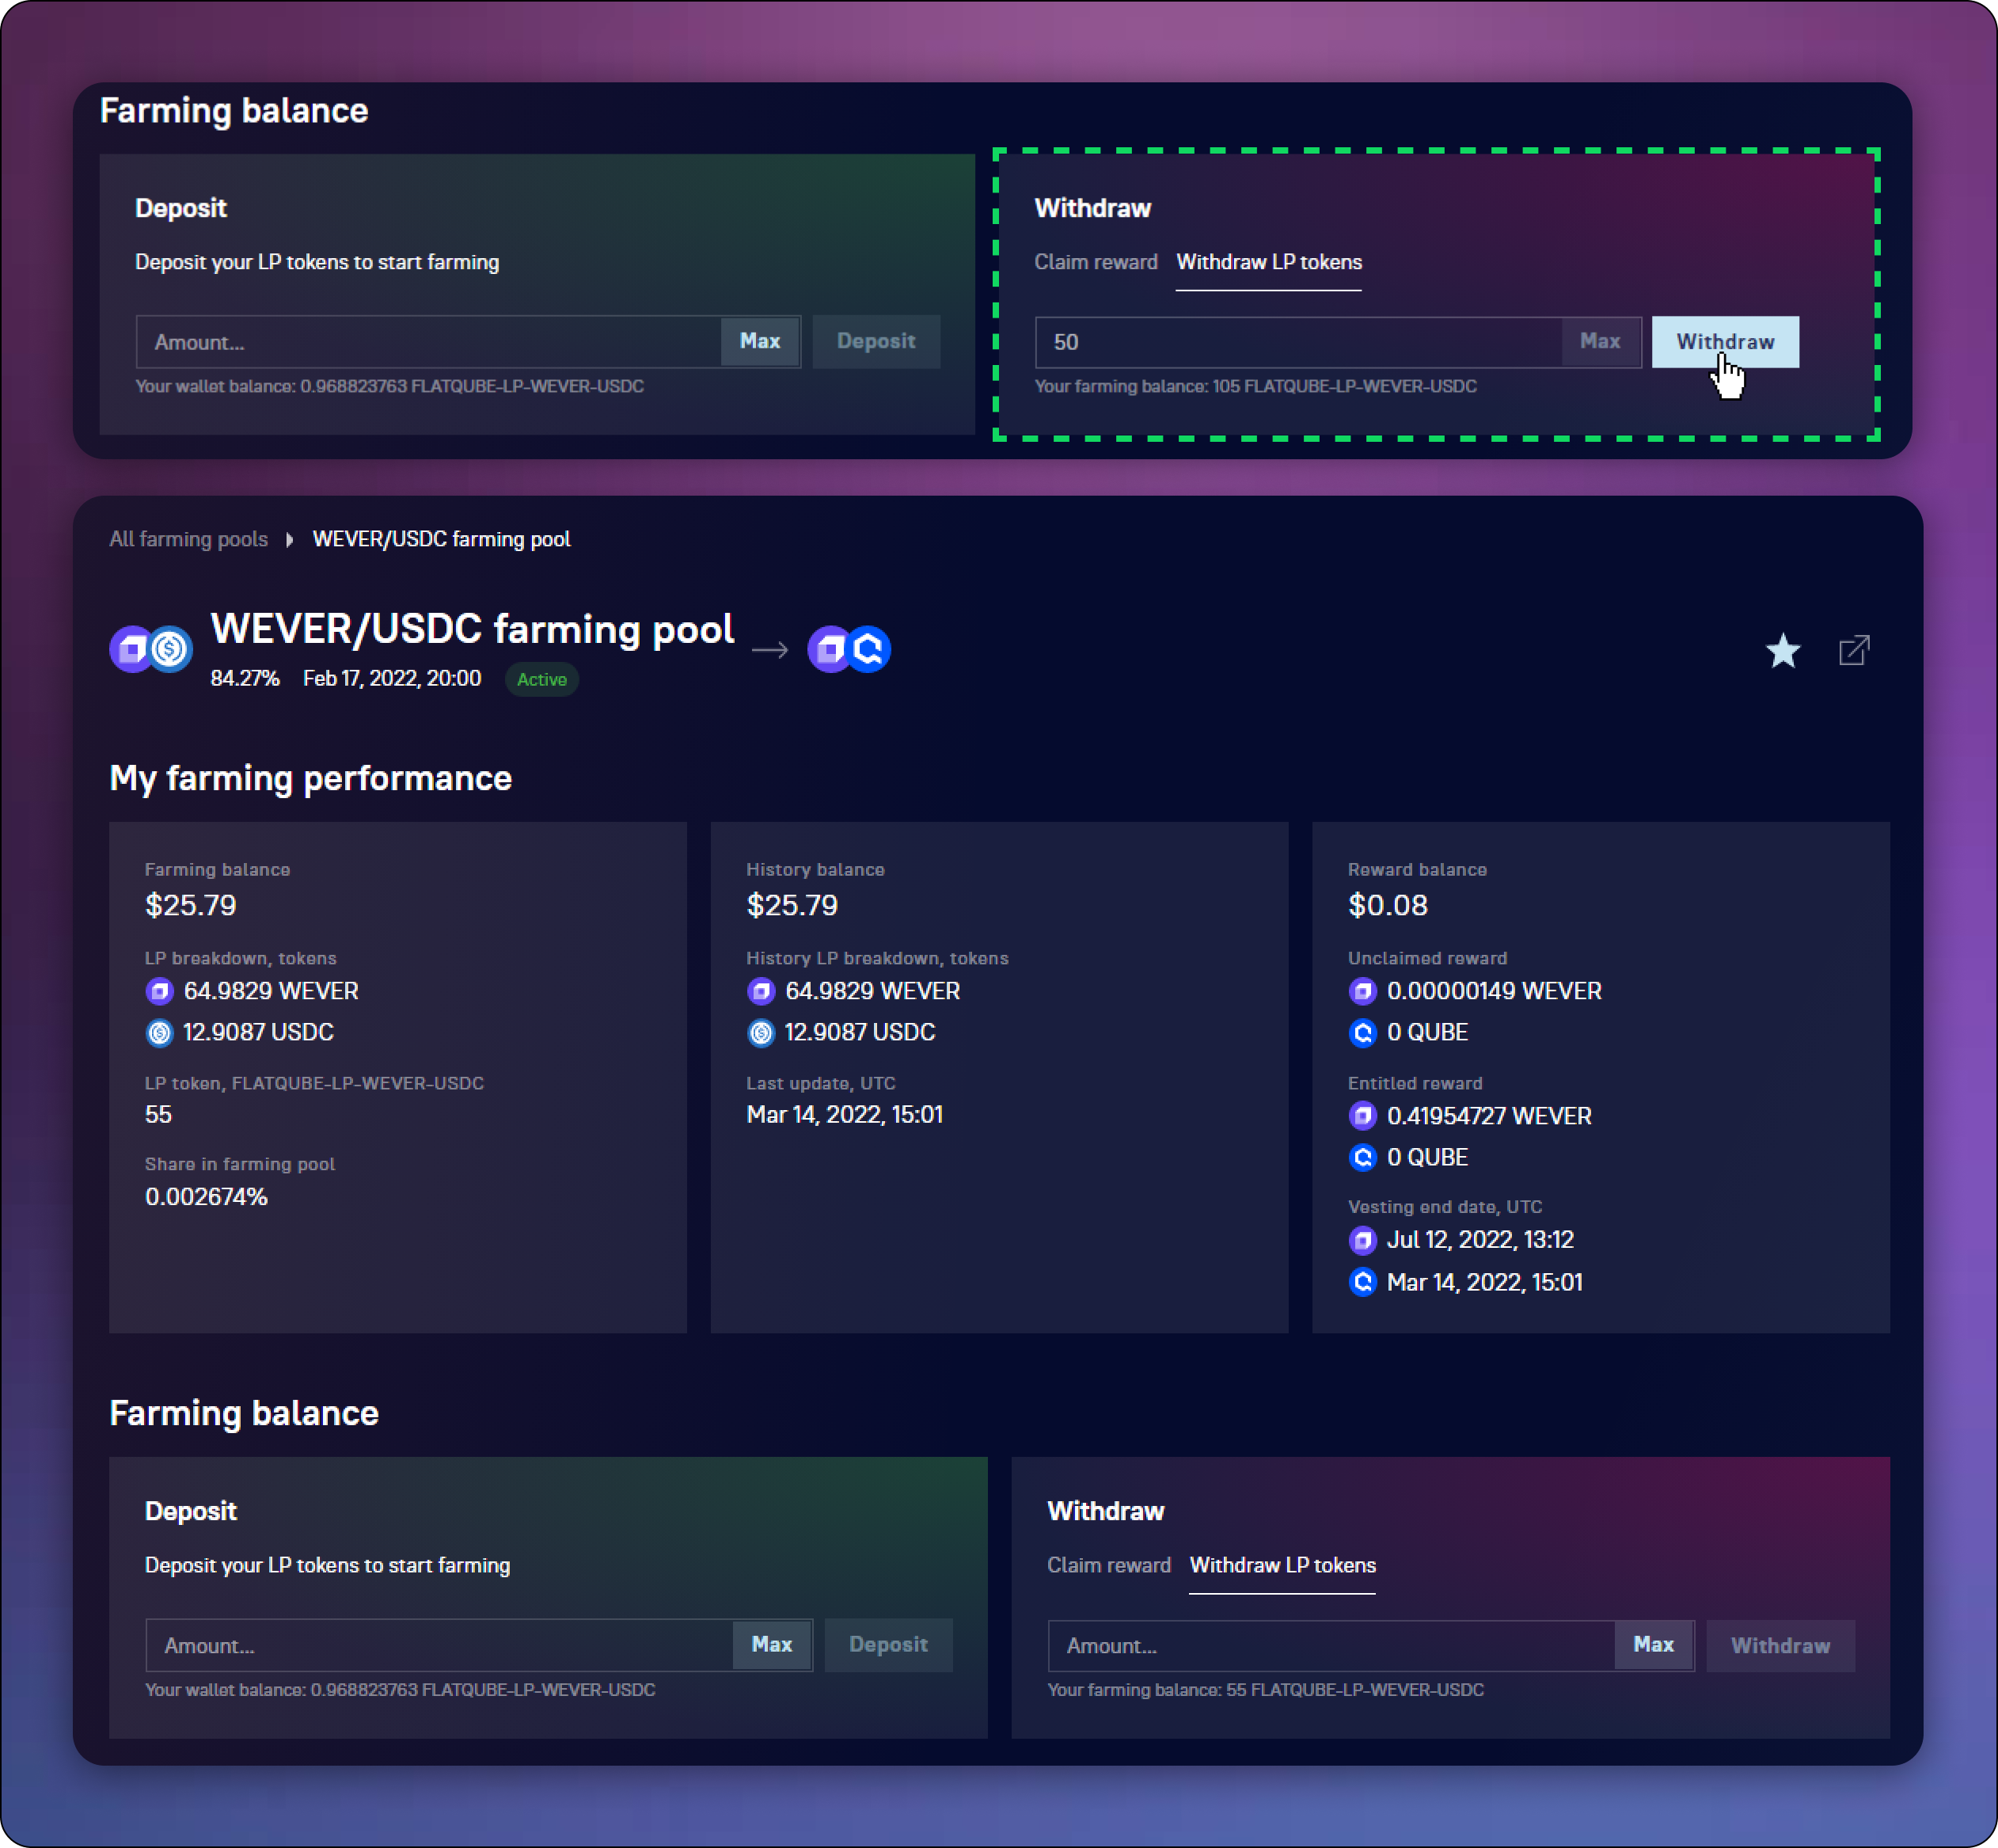Click QUBE icon under Unclaimed reward
Viewport: 1998px width, 1848px height.
[x=1362, y=1033]
